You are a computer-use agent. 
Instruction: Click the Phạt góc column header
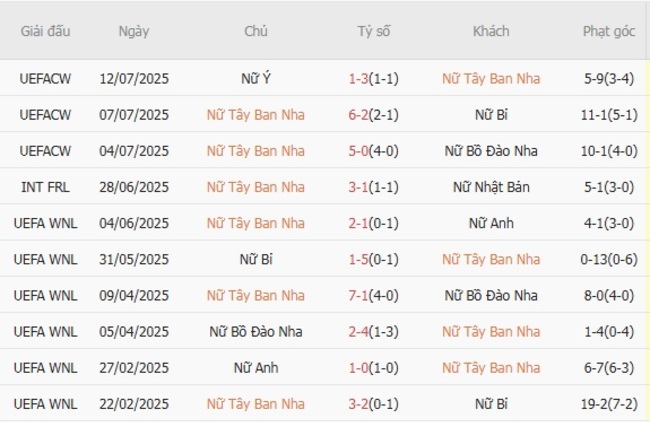tap(609, 31)
